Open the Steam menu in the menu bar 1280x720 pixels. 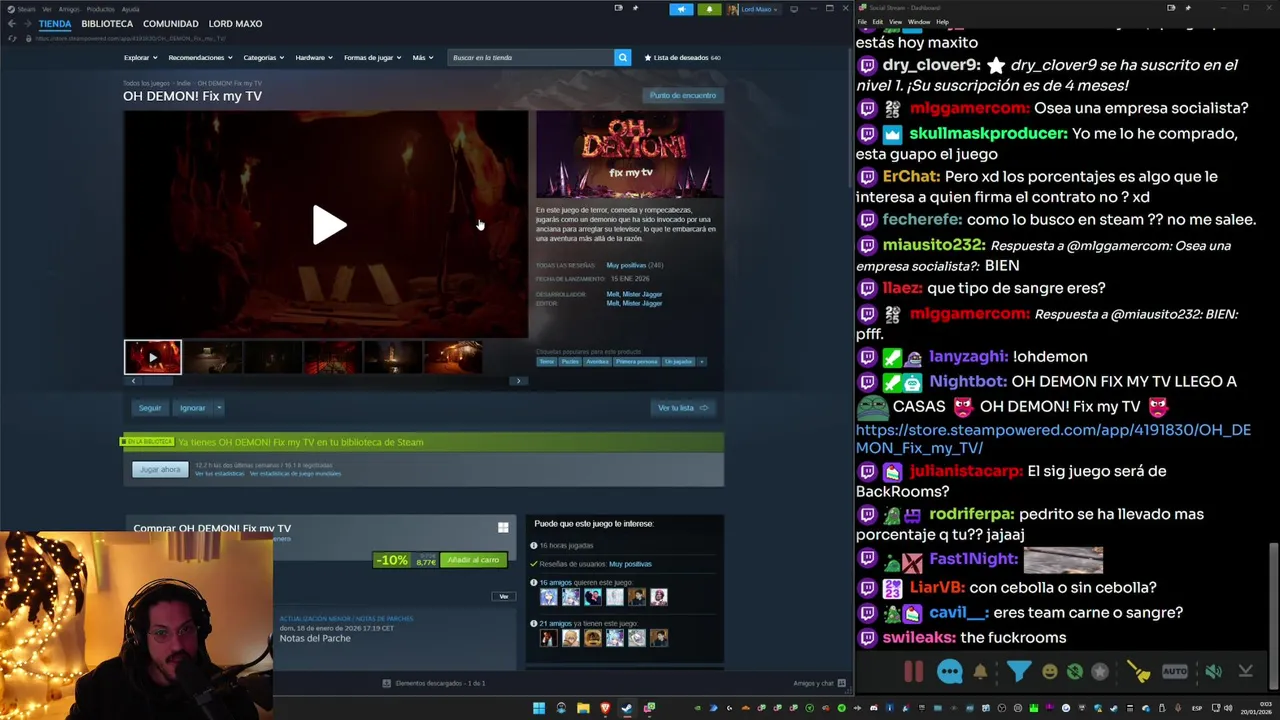point(26,9)
